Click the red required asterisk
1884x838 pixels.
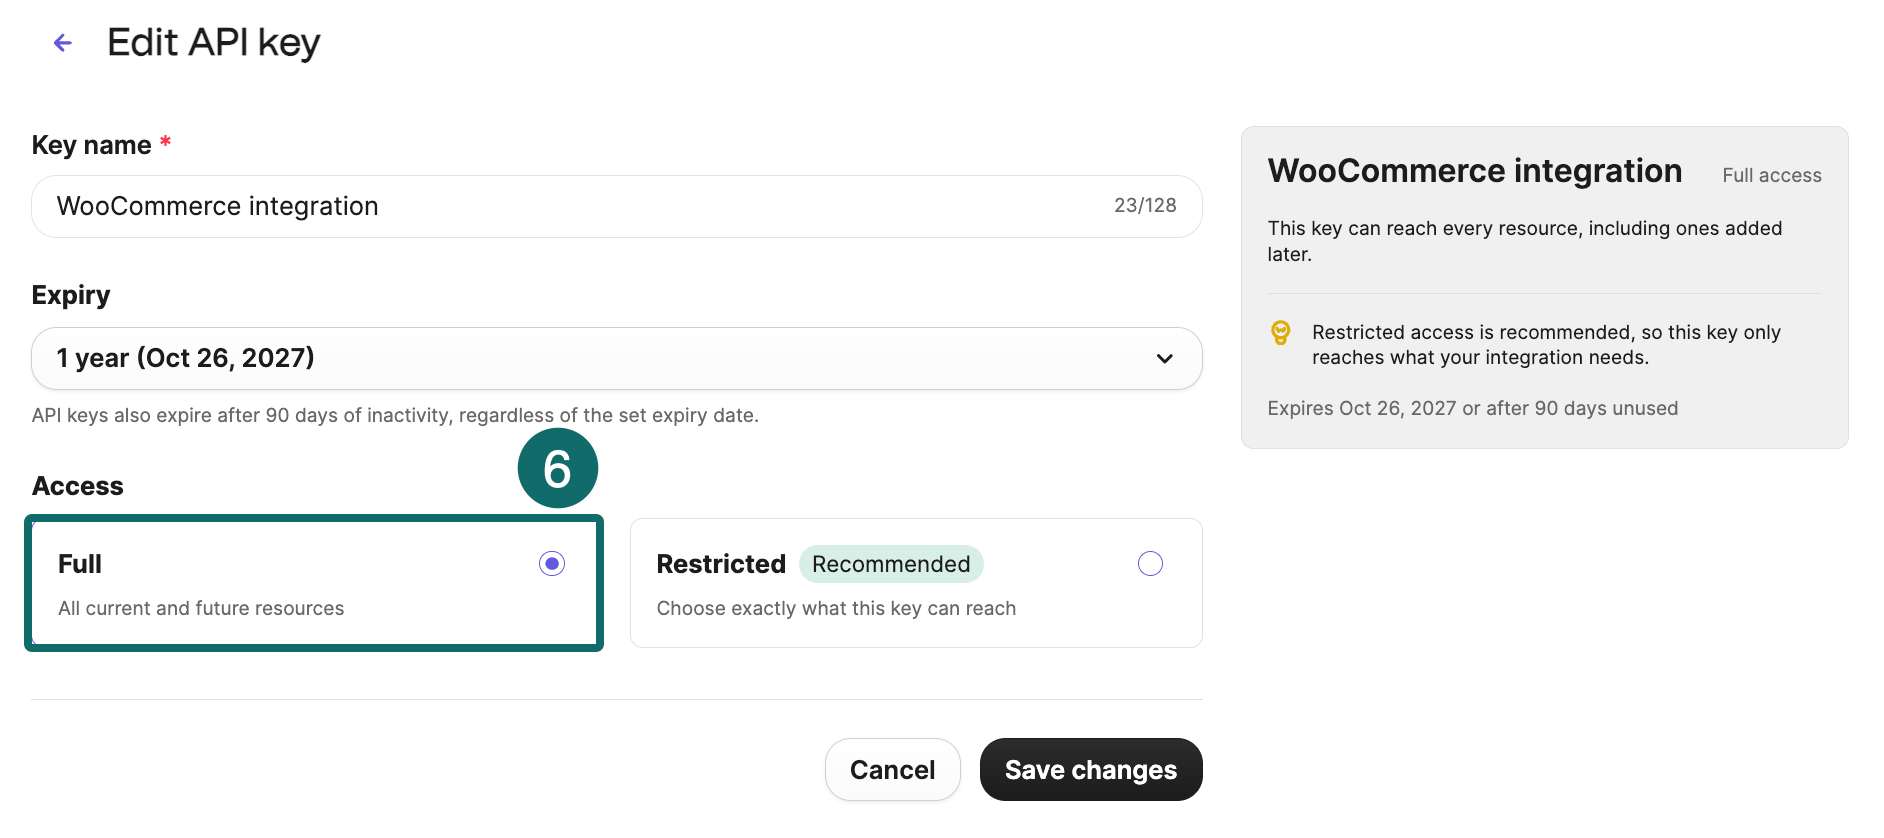coord(166,143)
